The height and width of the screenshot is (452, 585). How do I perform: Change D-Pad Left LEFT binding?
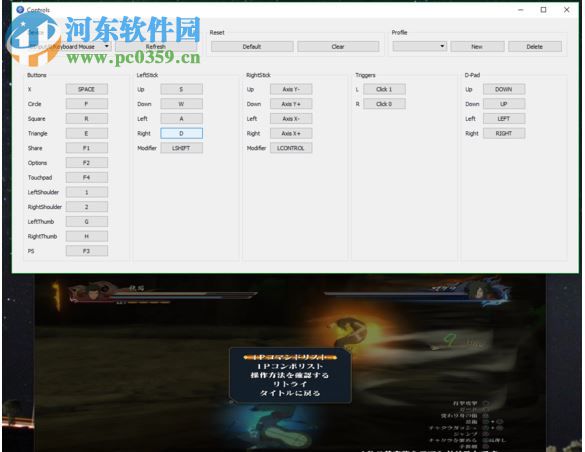504,119
